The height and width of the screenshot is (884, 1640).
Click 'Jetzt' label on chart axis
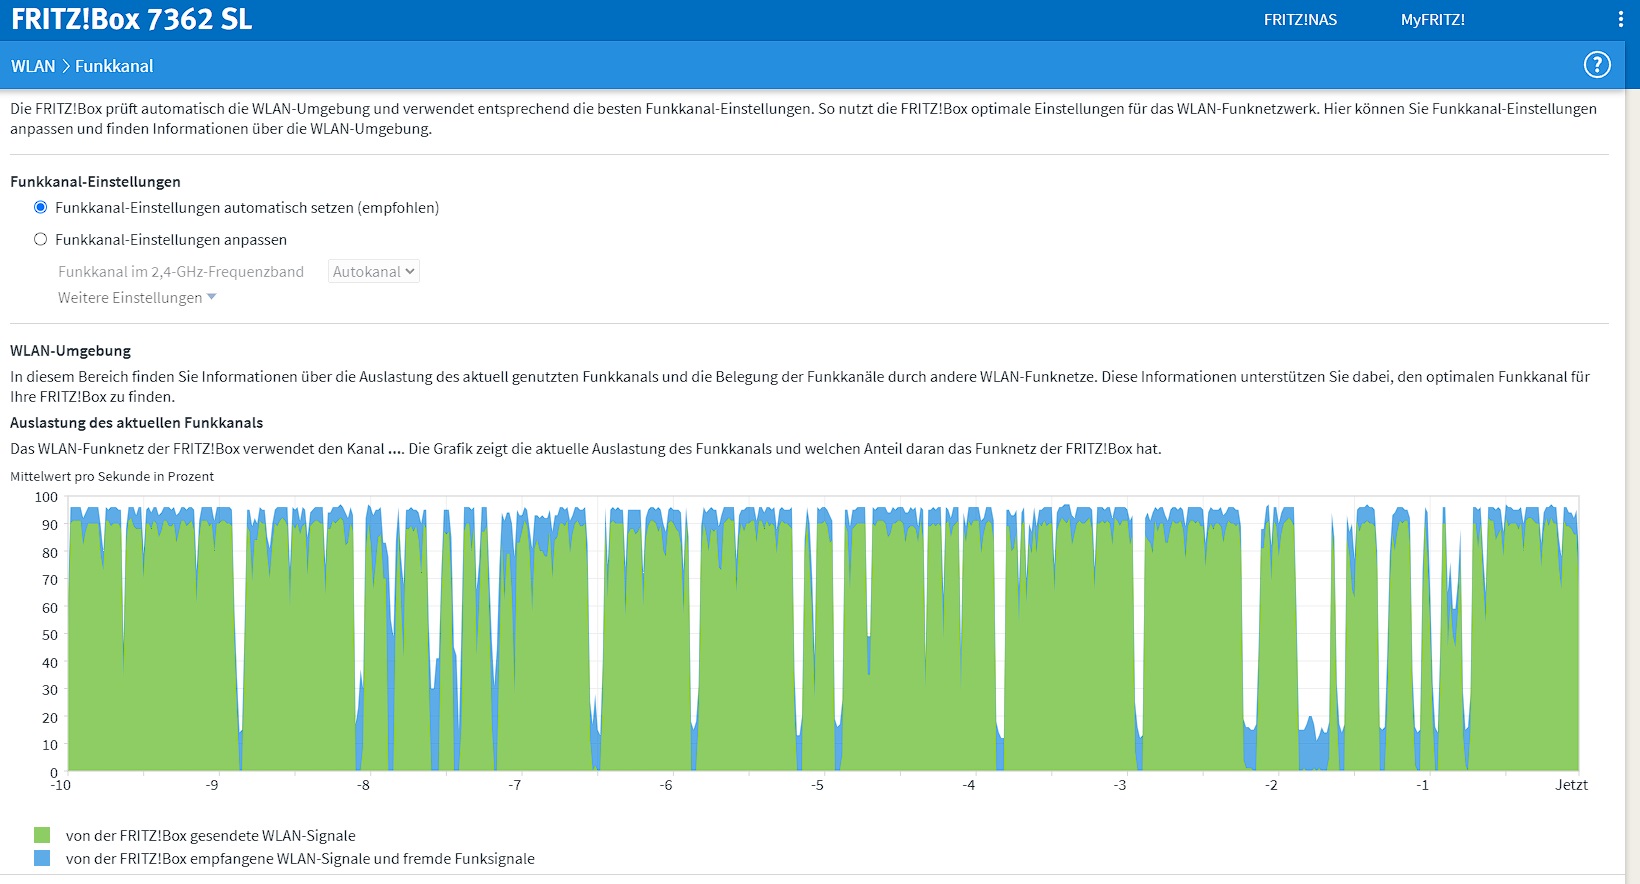coord(1571,784)
